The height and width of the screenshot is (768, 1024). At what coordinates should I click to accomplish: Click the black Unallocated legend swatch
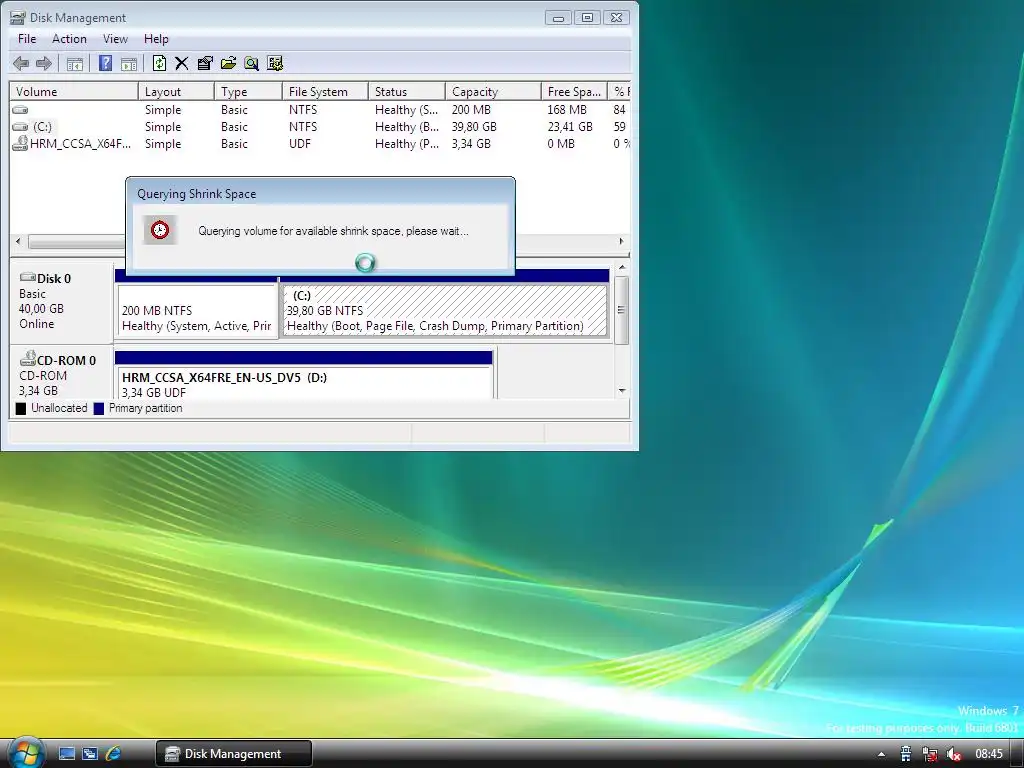[x=21, y=408]
